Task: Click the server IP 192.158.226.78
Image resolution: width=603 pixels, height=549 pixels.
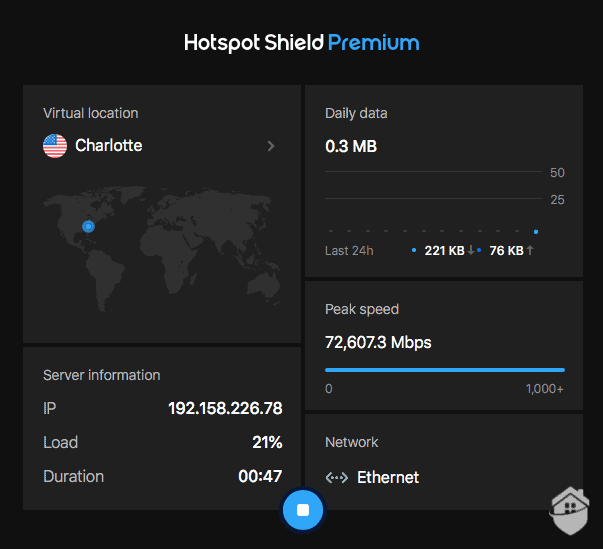Action: (225, 408)
